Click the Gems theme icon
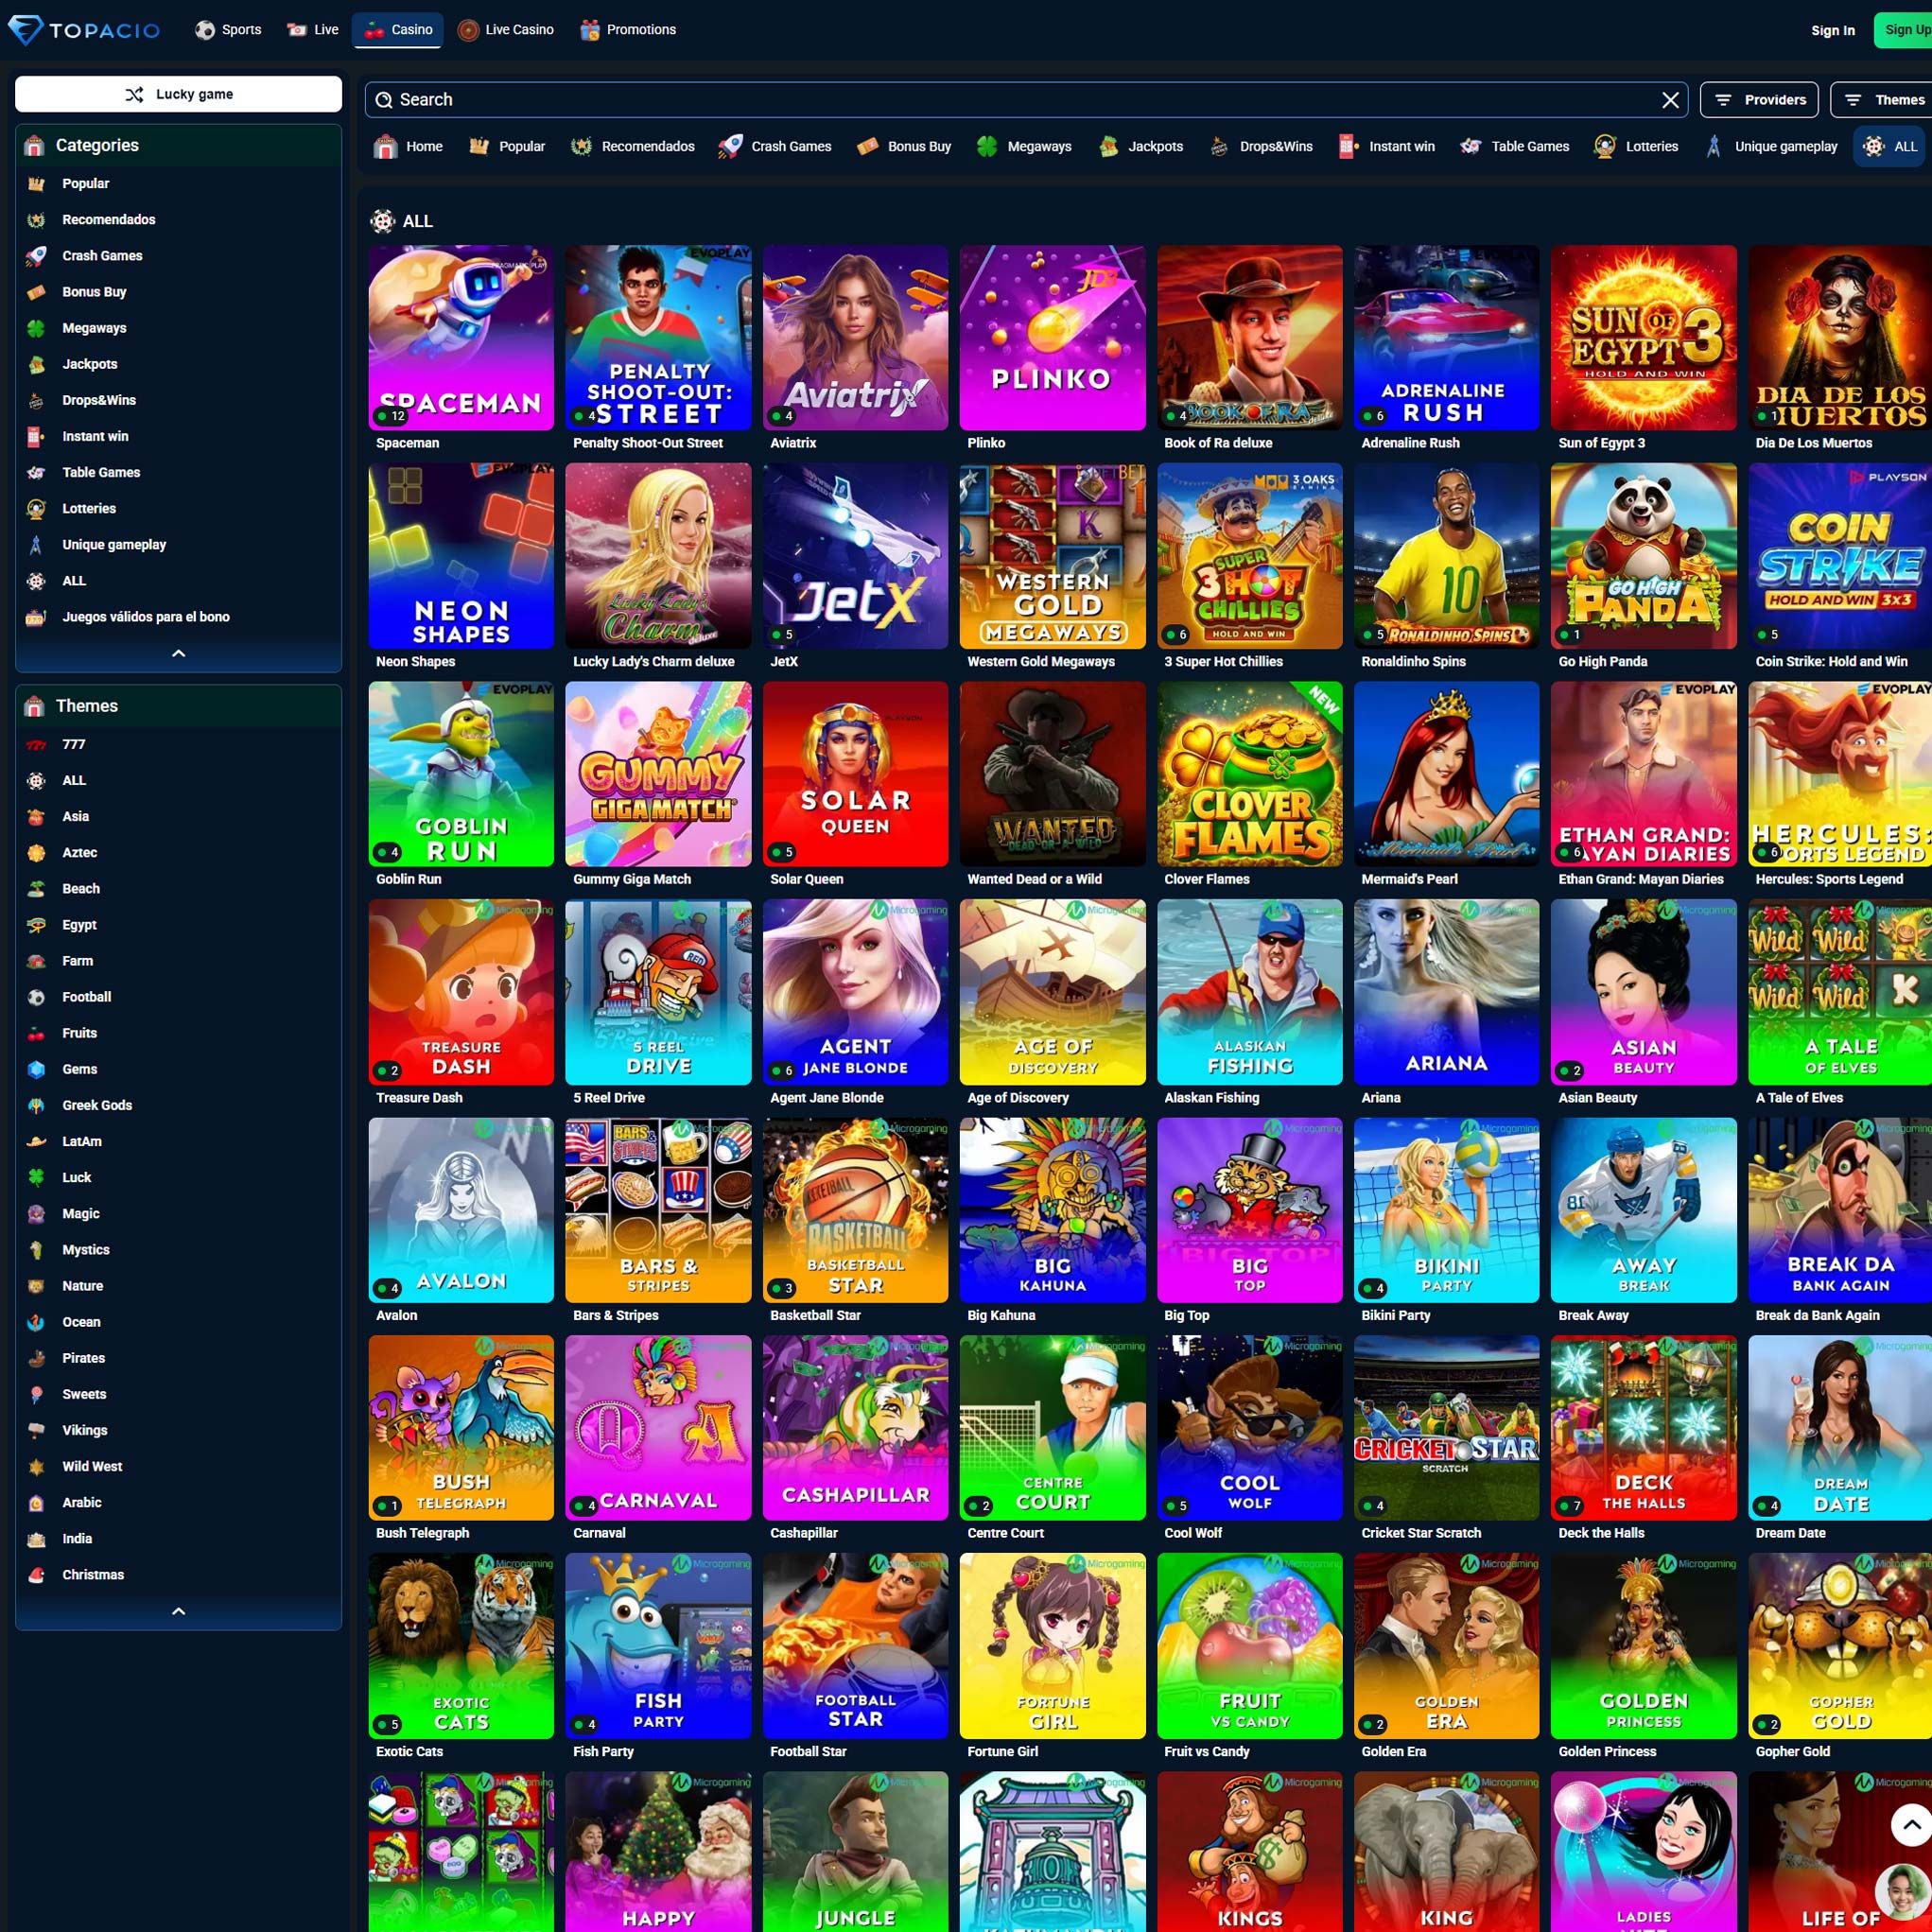 [x=36, y=1069]
